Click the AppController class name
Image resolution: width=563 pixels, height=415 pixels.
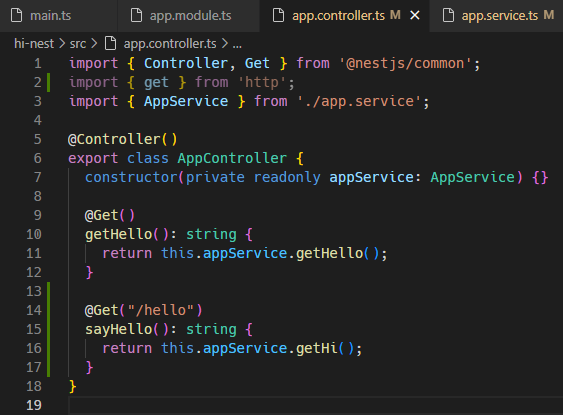[x=232, y=158]
